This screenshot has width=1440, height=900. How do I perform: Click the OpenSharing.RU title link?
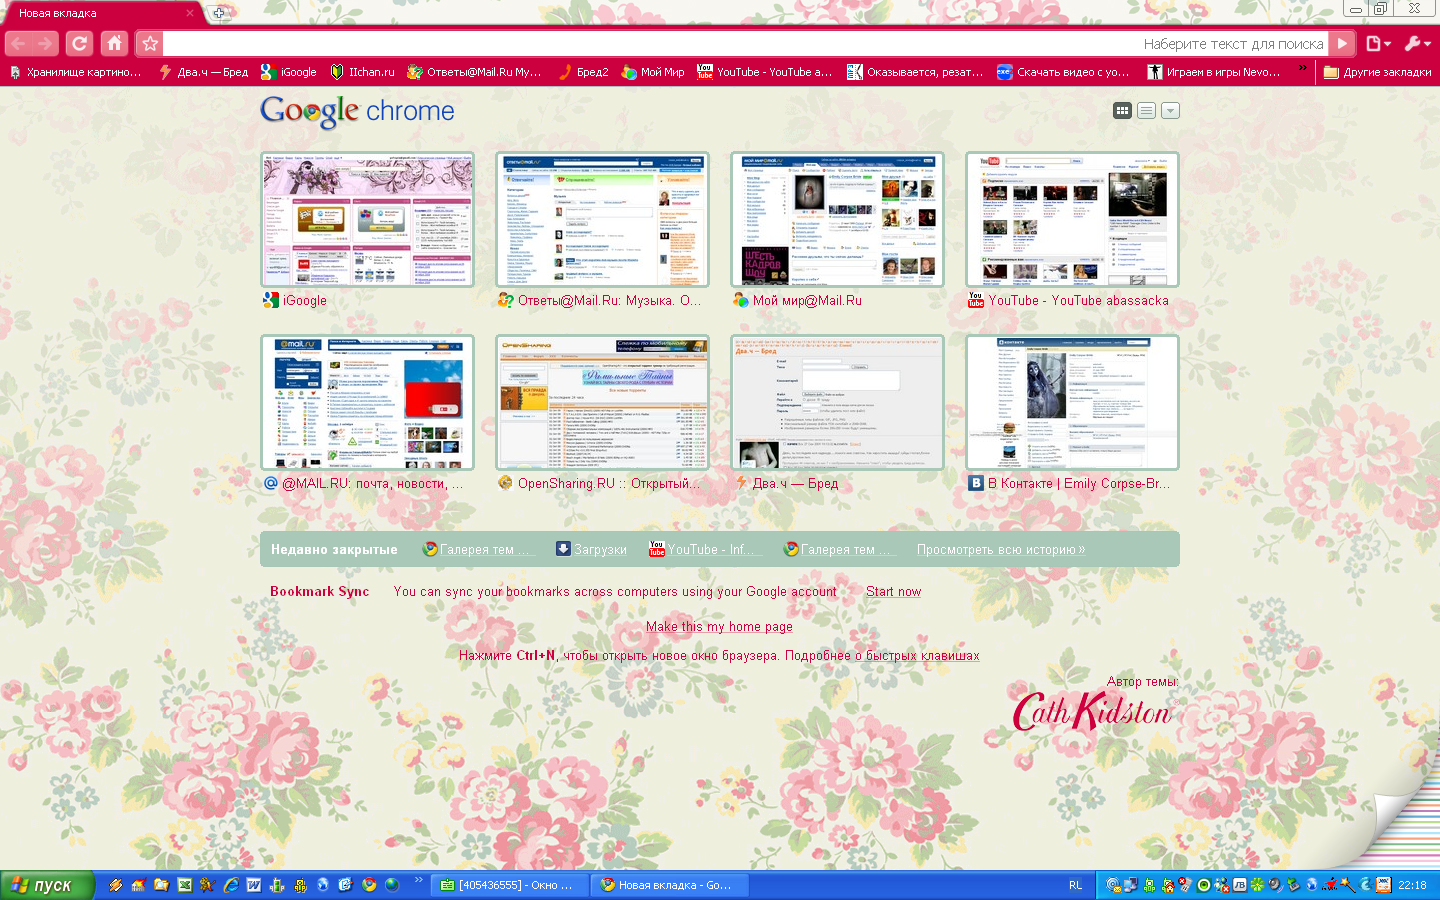point(609,483)
